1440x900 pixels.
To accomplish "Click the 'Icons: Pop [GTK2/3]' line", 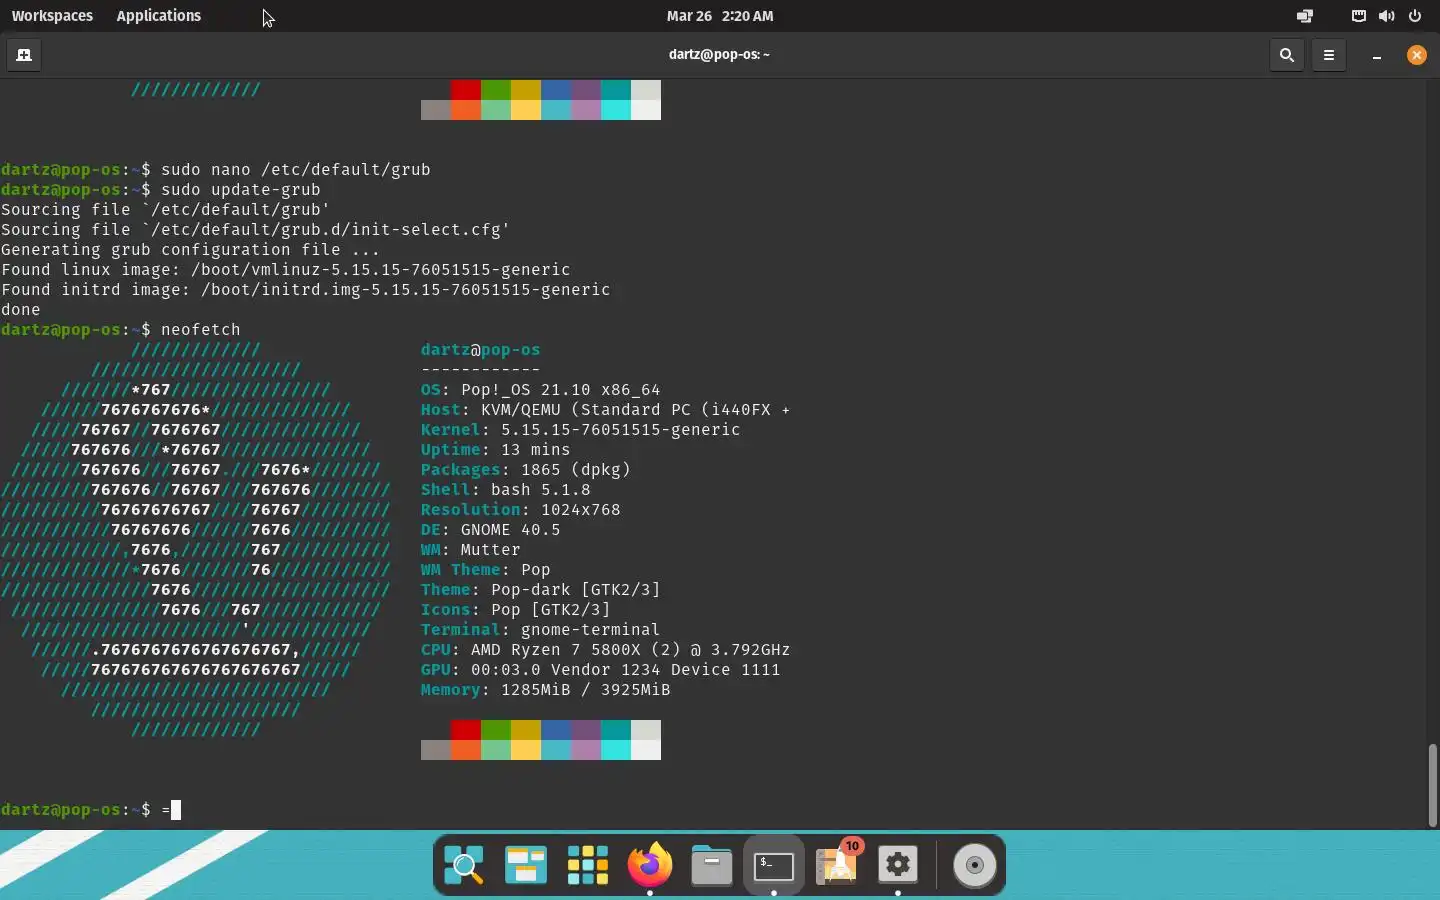I will 516,610.
